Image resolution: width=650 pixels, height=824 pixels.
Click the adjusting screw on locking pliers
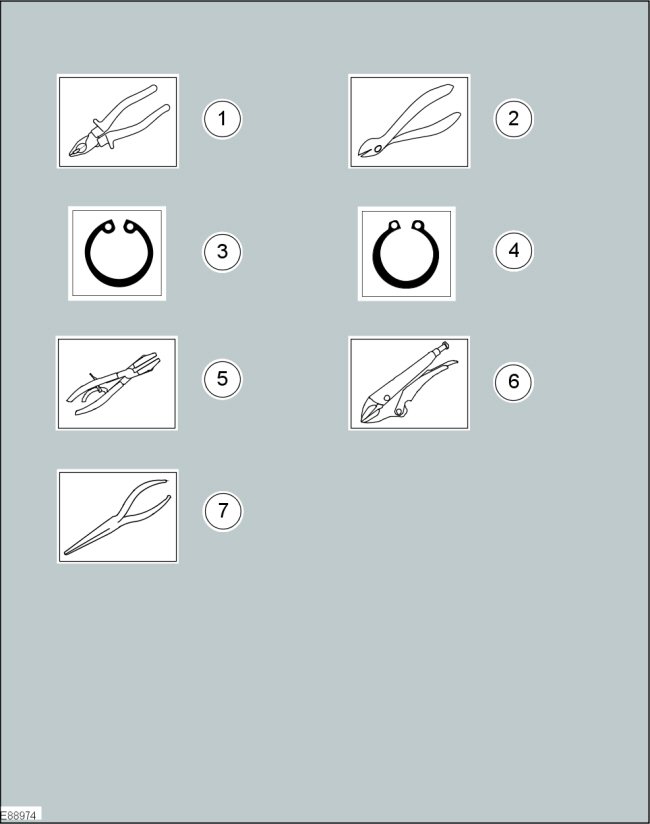coord(441,348)
